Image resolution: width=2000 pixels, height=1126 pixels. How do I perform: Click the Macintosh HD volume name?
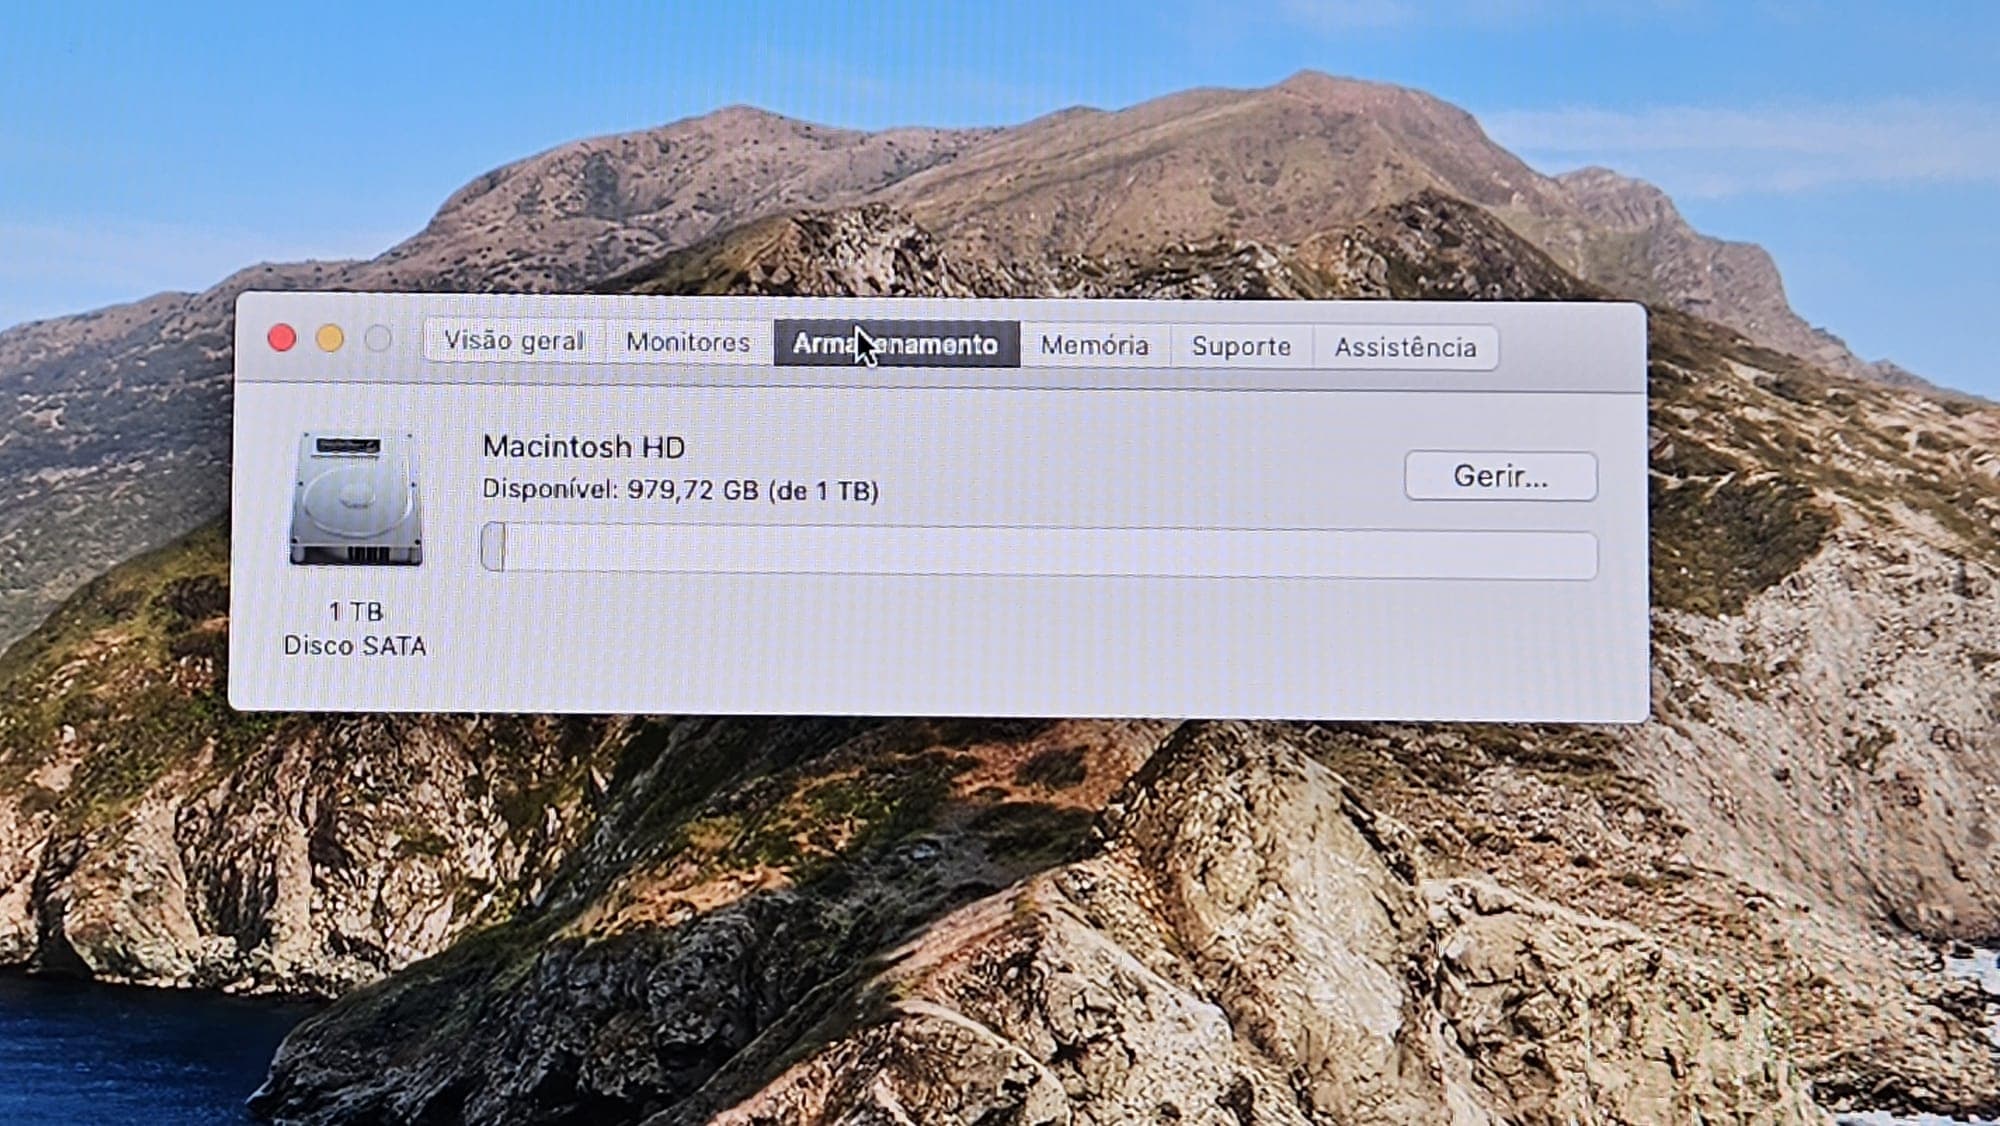point(584,446)
